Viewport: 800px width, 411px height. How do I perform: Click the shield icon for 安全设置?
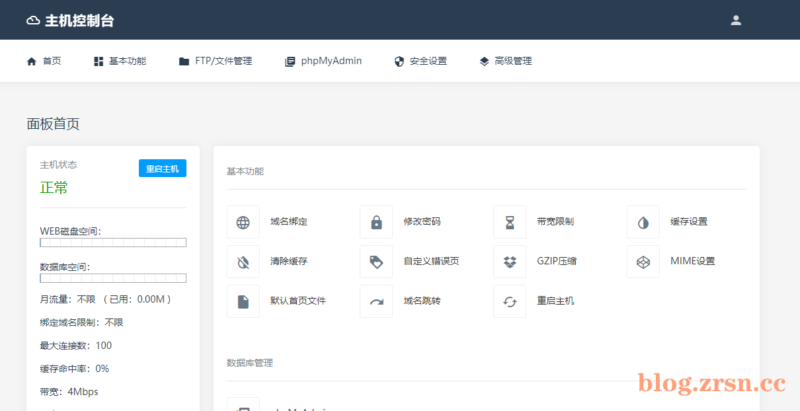pyautogui.click(x=399, y=62)
